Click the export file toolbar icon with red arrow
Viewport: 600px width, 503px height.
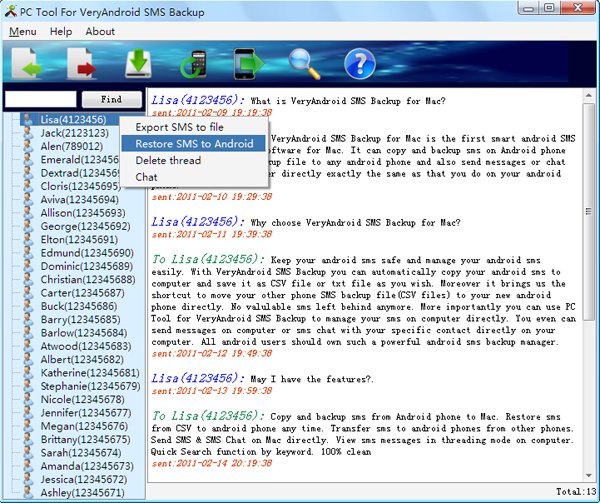(x=81, y=63)
